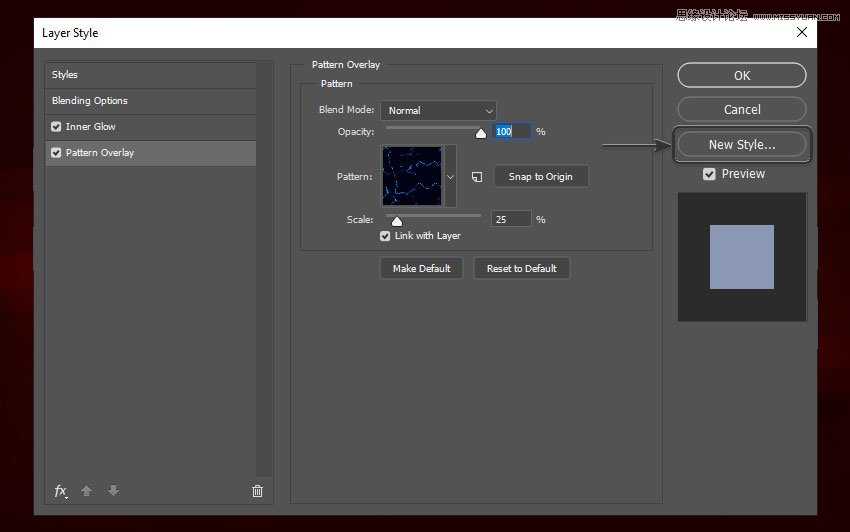Disable the Pattern Overlay checkbox
Screen dimensions: 850x532
coord(56,153)
